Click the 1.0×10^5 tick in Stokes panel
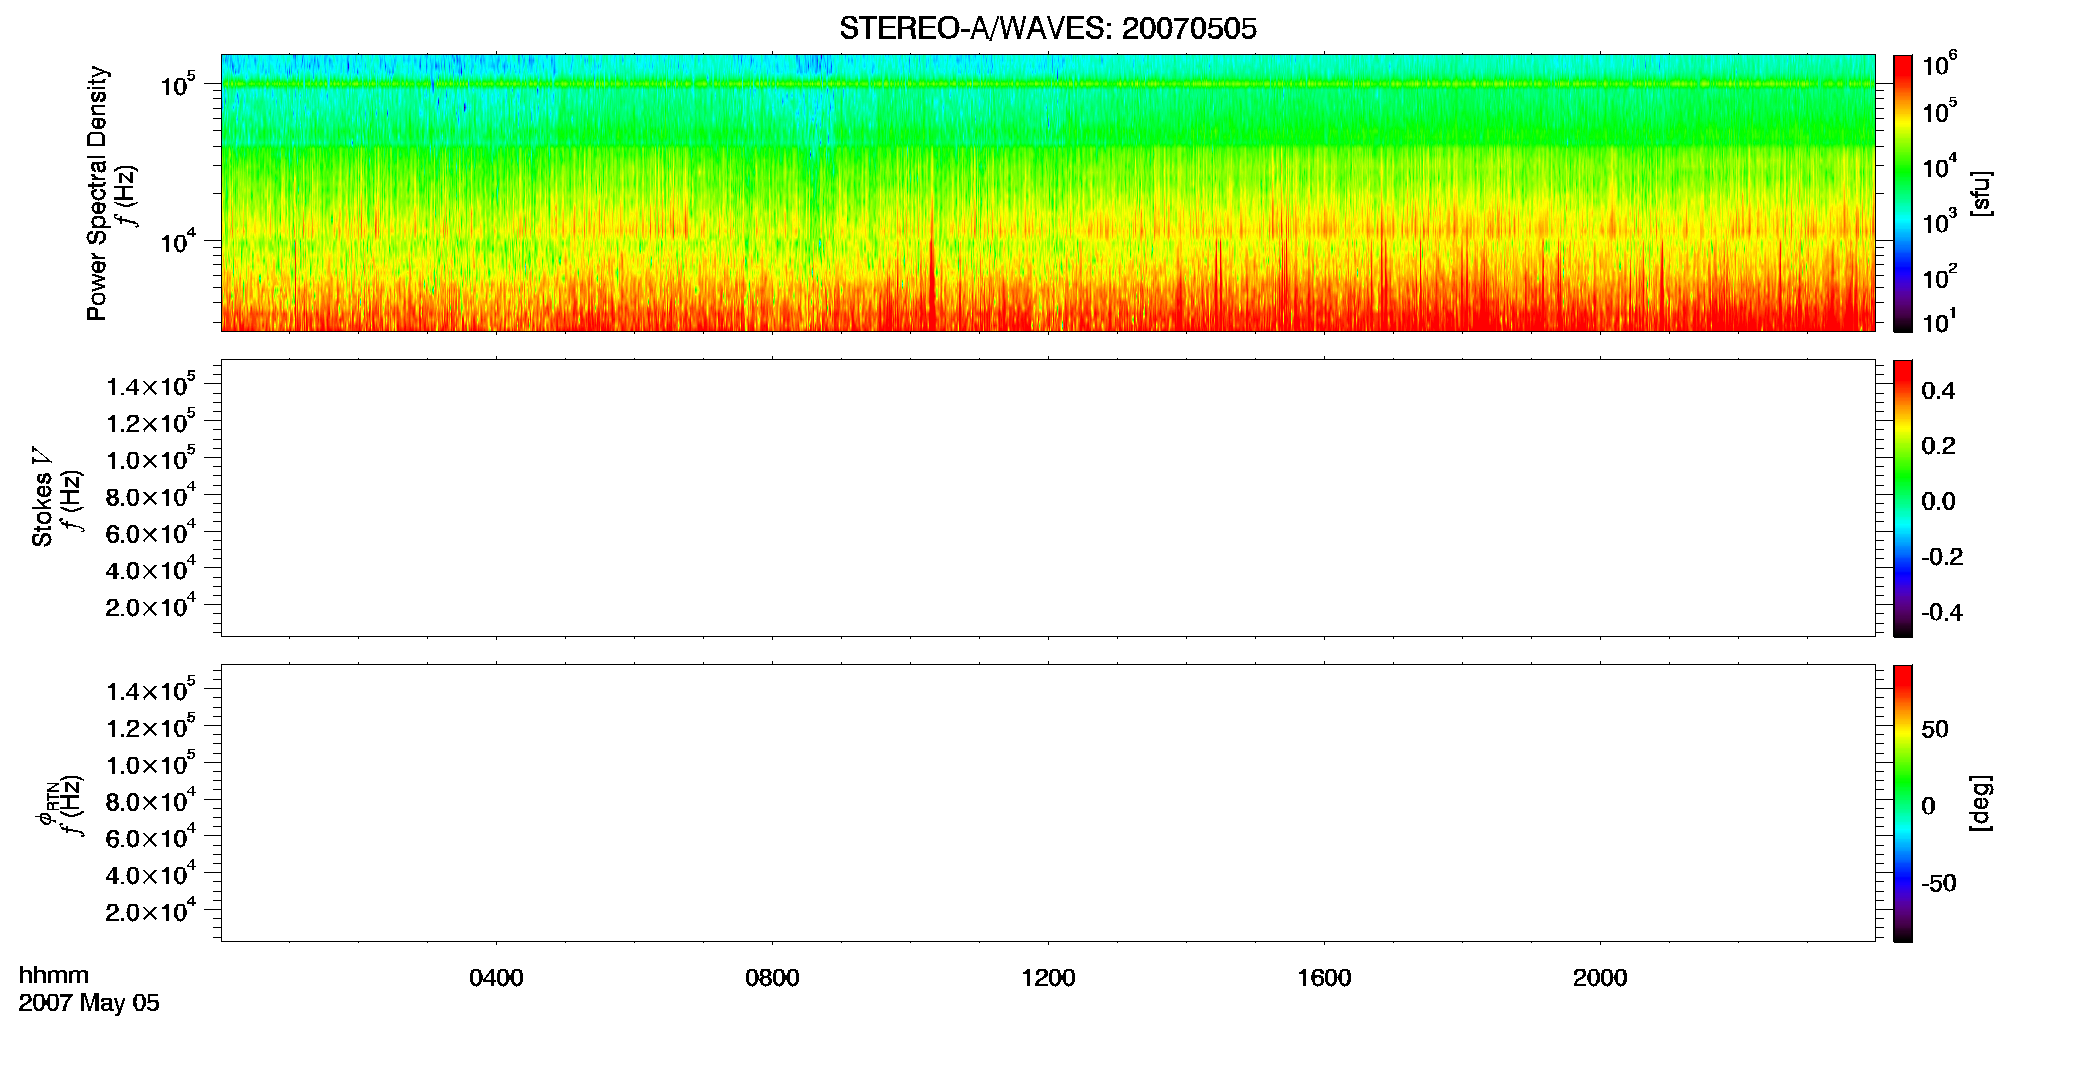Image resolution: width=2096 pixels, height=1080 pixels. pyautogui.click(x=151, y=459)
